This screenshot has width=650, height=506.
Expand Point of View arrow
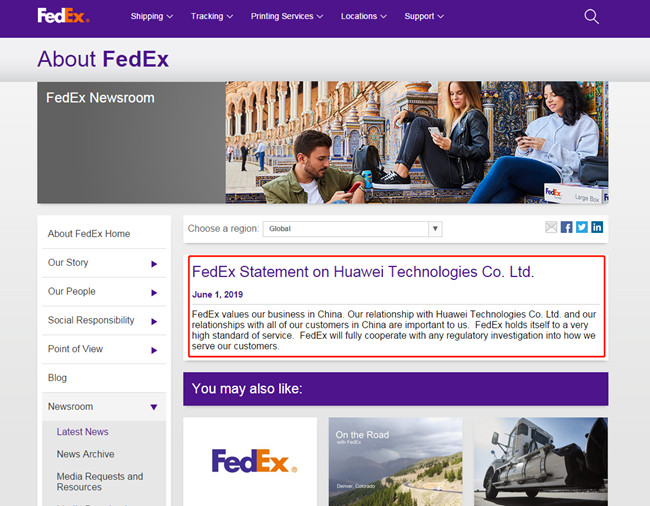tap(154, 350)
